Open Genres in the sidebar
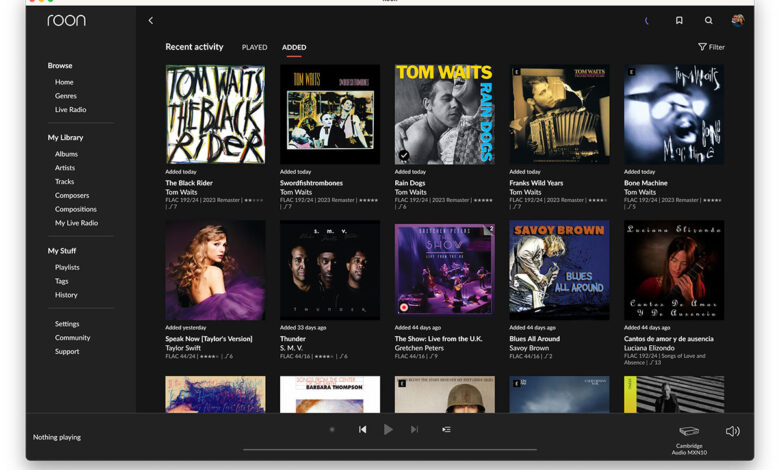 click(x=66, y=96)
